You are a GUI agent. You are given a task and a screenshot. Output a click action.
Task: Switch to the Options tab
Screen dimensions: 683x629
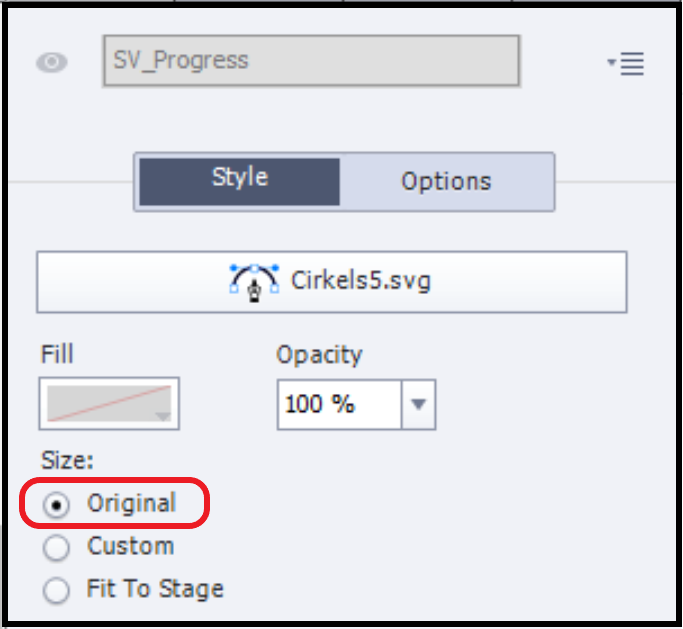click(446, 181)
